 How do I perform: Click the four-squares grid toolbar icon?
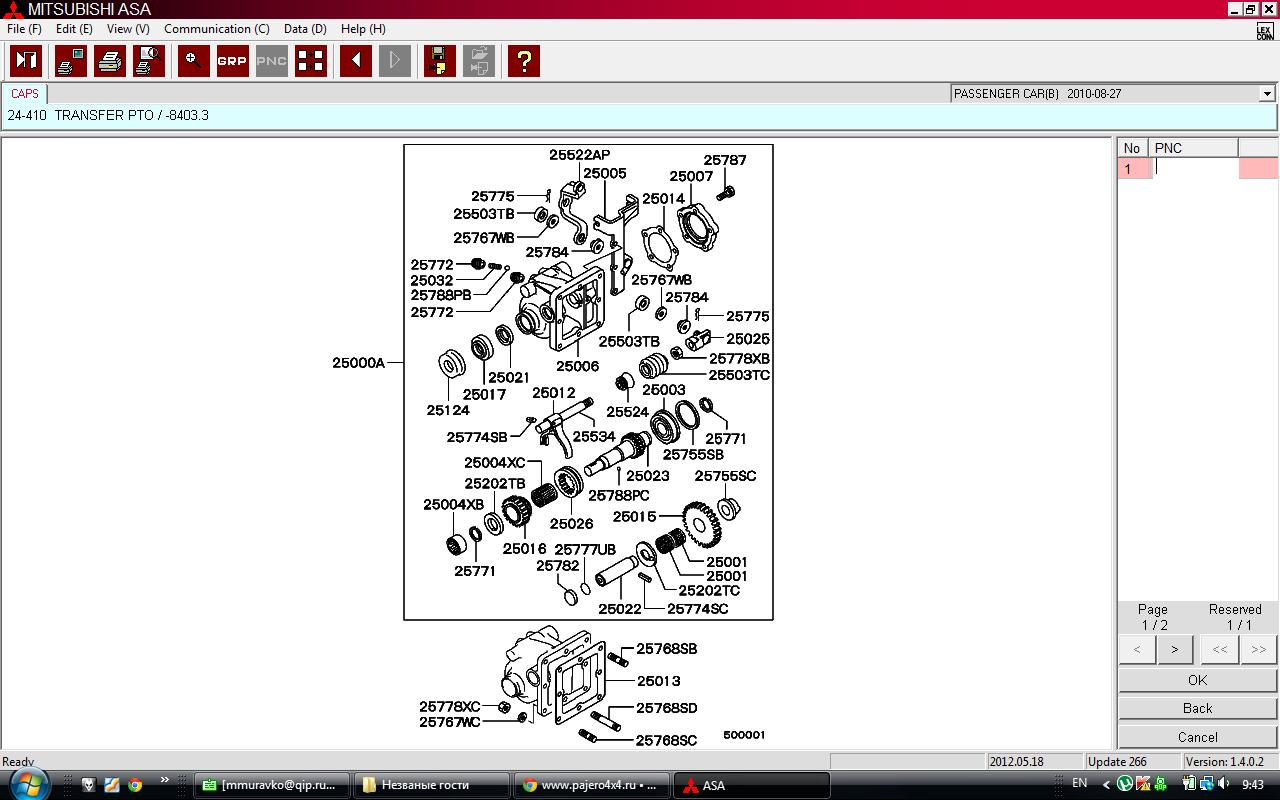pyautogui.click(x=311, y=61)
